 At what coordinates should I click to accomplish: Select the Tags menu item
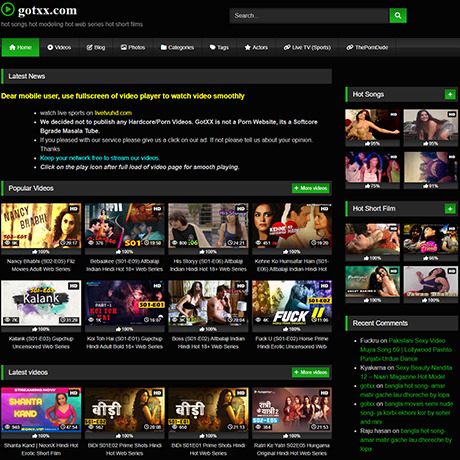tap(219, 47)
